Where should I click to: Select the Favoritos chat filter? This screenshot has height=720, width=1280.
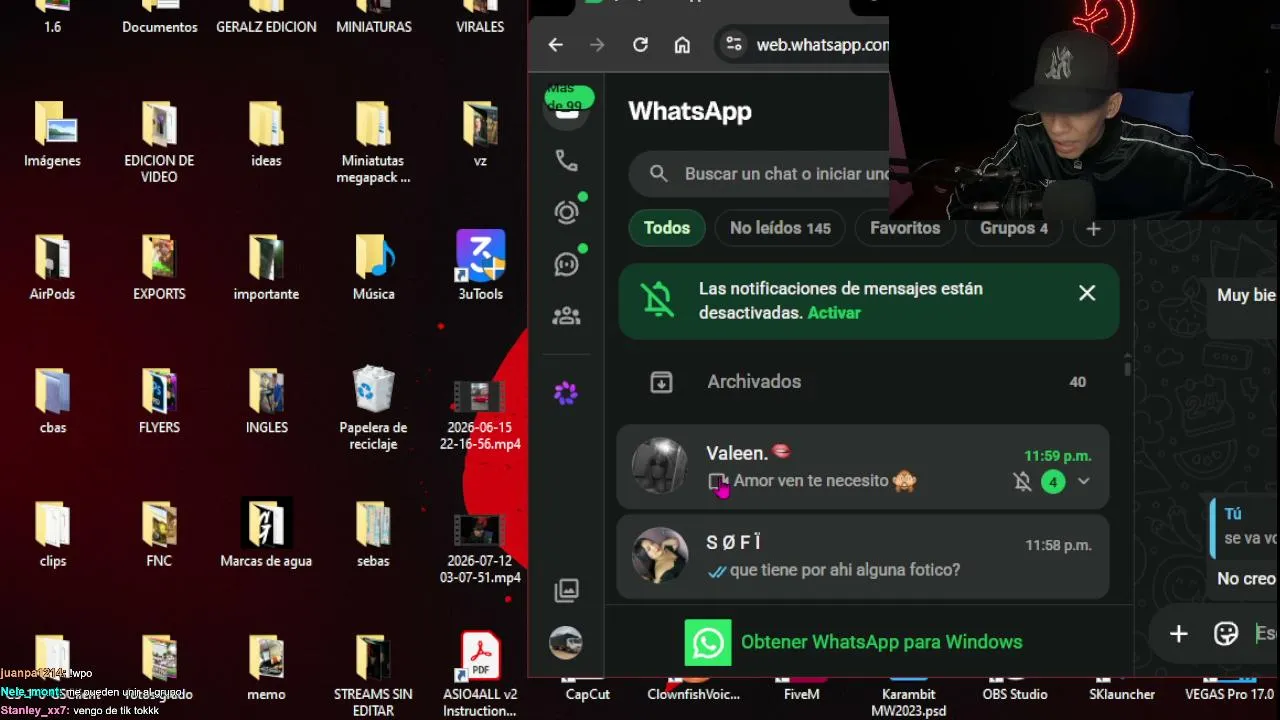[905, 228]
